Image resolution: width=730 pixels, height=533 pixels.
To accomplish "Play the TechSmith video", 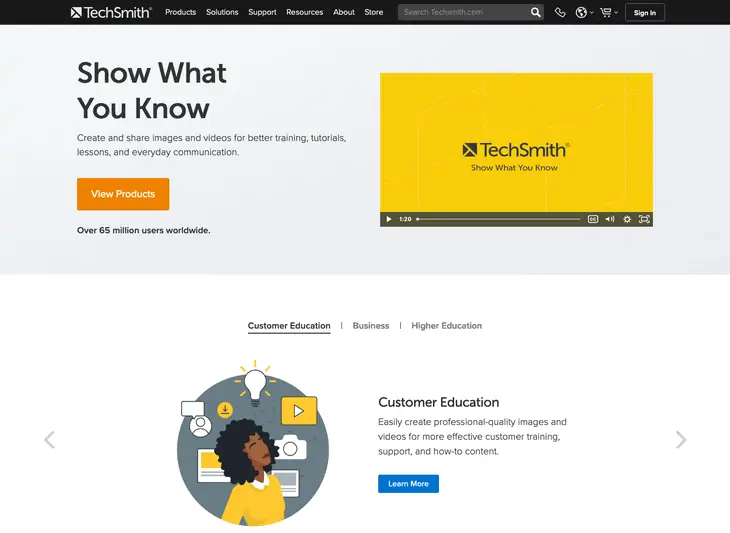I will point(389,219).
